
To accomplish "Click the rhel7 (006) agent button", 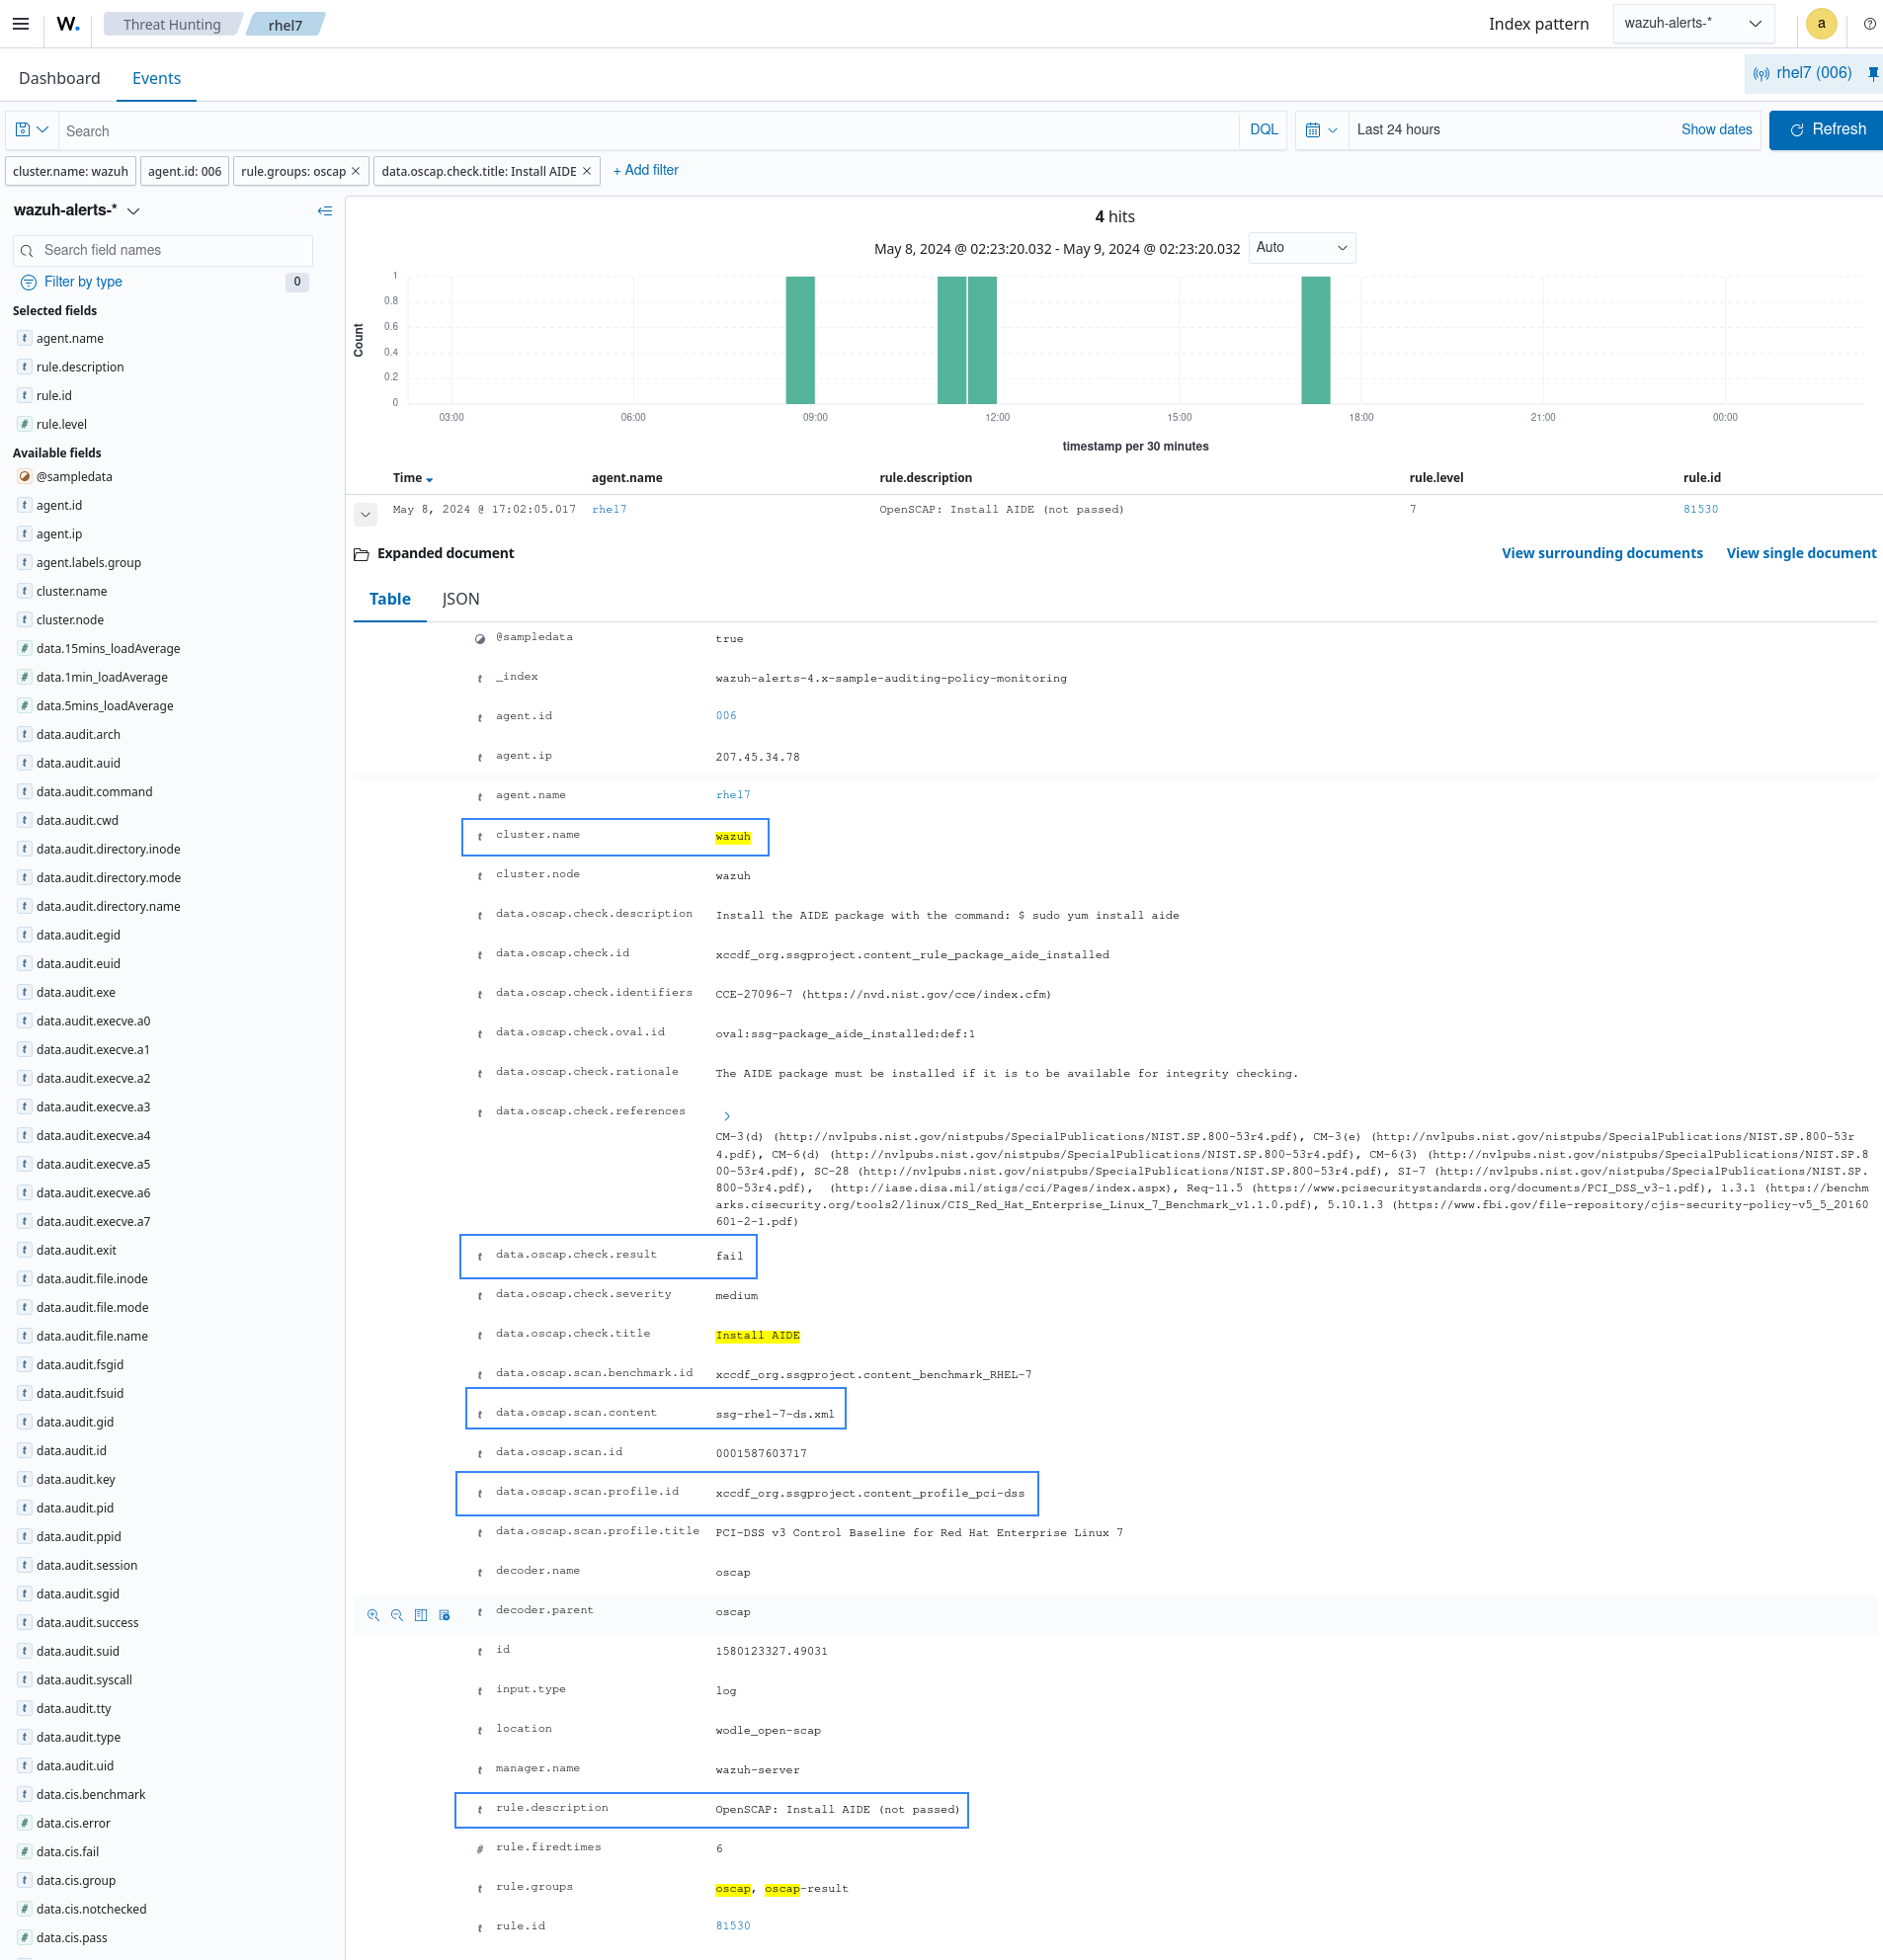I will 1803,73.
